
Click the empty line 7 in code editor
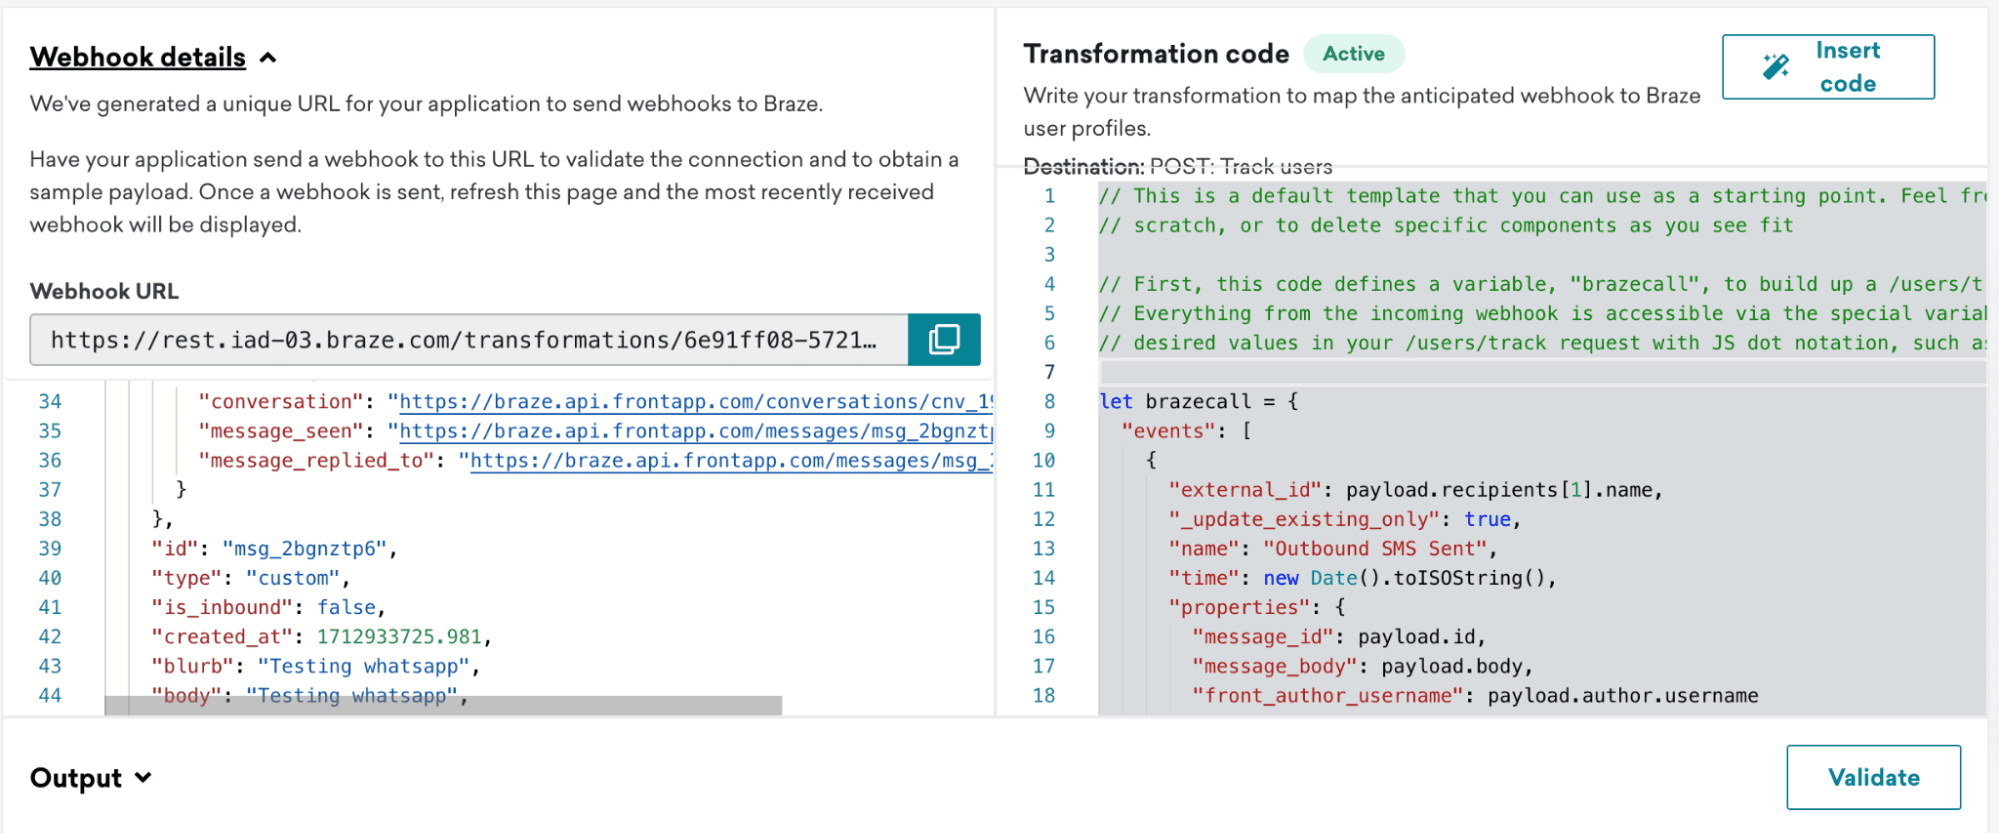(1540, 373)
